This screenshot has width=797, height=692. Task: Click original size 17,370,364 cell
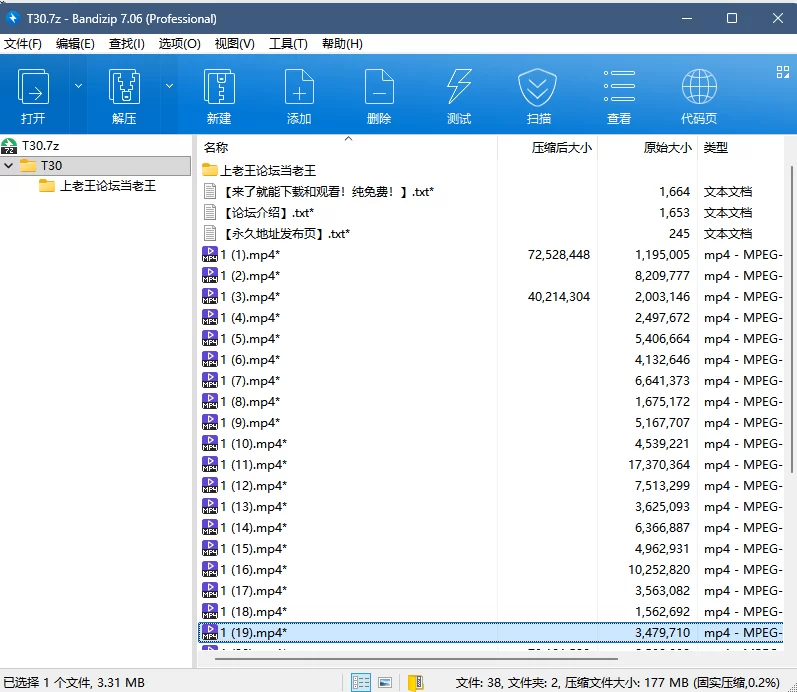pyautogui.click(x=659, y=464)
